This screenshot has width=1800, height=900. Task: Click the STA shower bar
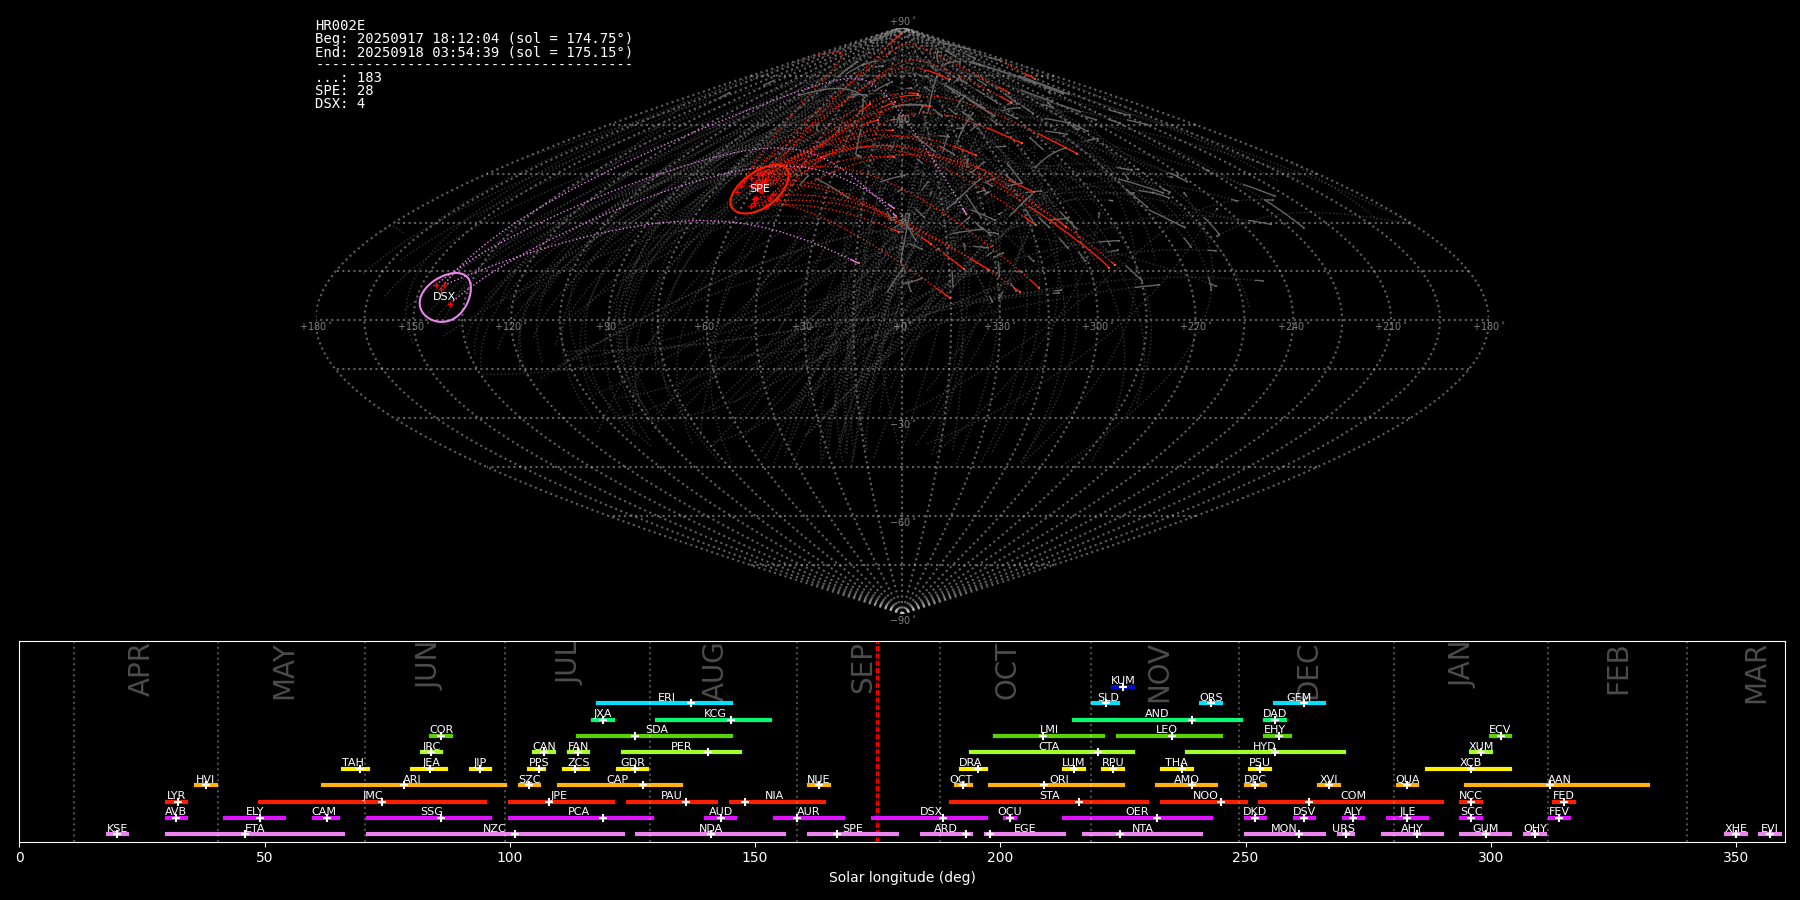coord(1049,802)
